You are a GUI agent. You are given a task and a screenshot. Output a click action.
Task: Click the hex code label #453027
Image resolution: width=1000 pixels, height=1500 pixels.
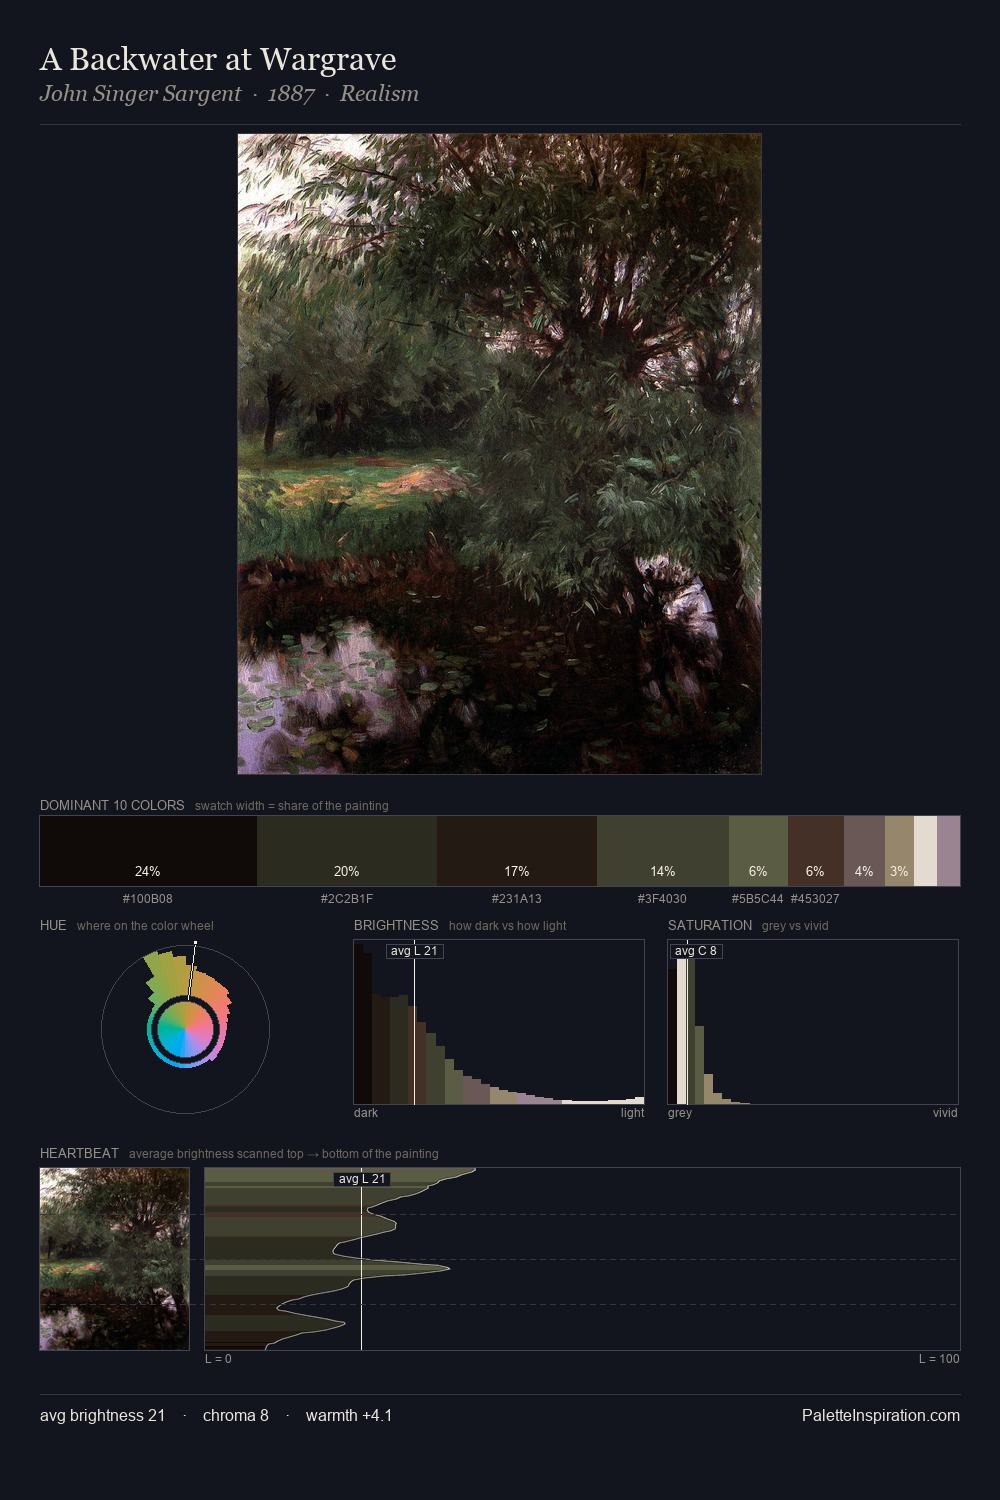tap(815, 899)
